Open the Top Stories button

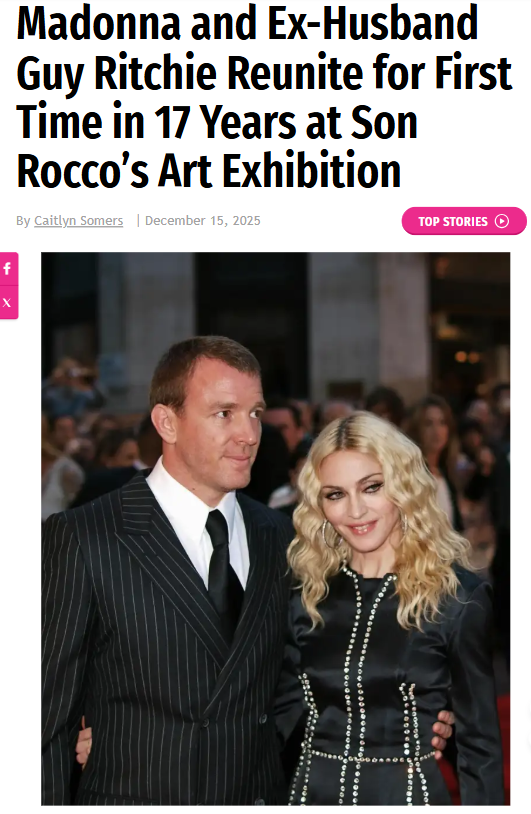click(x=464, y=221)
